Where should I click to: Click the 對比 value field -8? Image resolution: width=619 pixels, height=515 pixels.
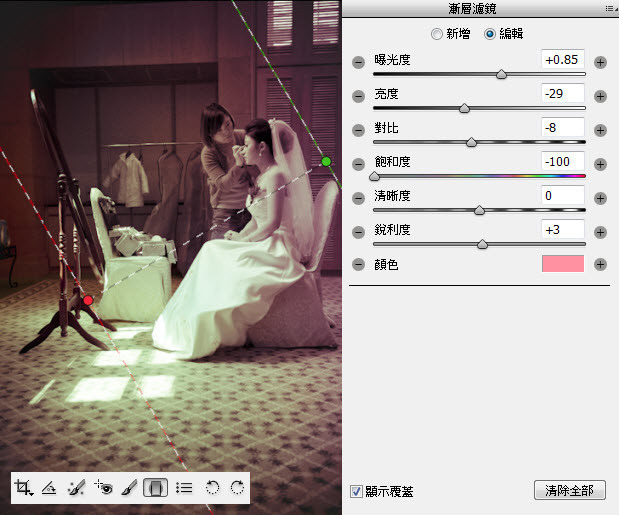[x=563, y=127]
